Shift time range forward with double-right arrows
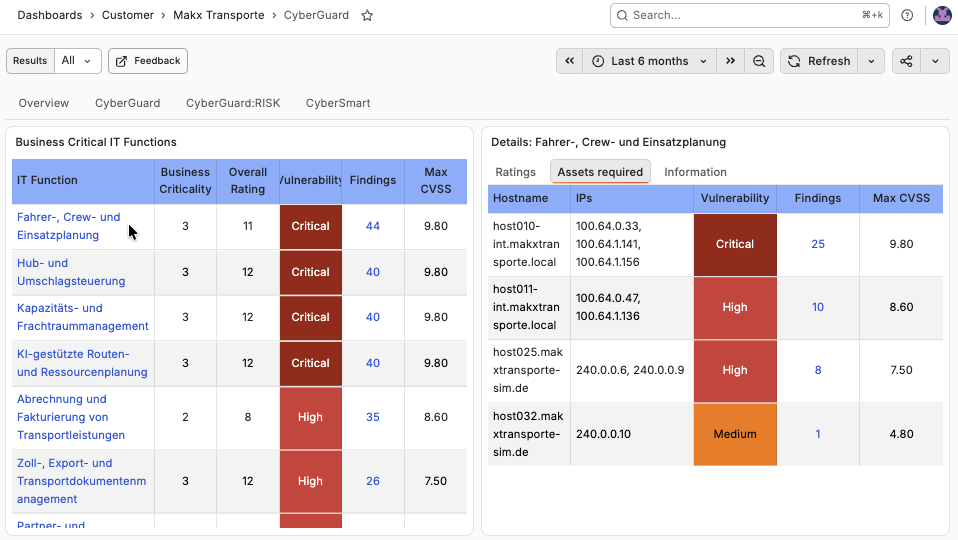Screen dimensions: 958x540 click(x=730, y=61)
